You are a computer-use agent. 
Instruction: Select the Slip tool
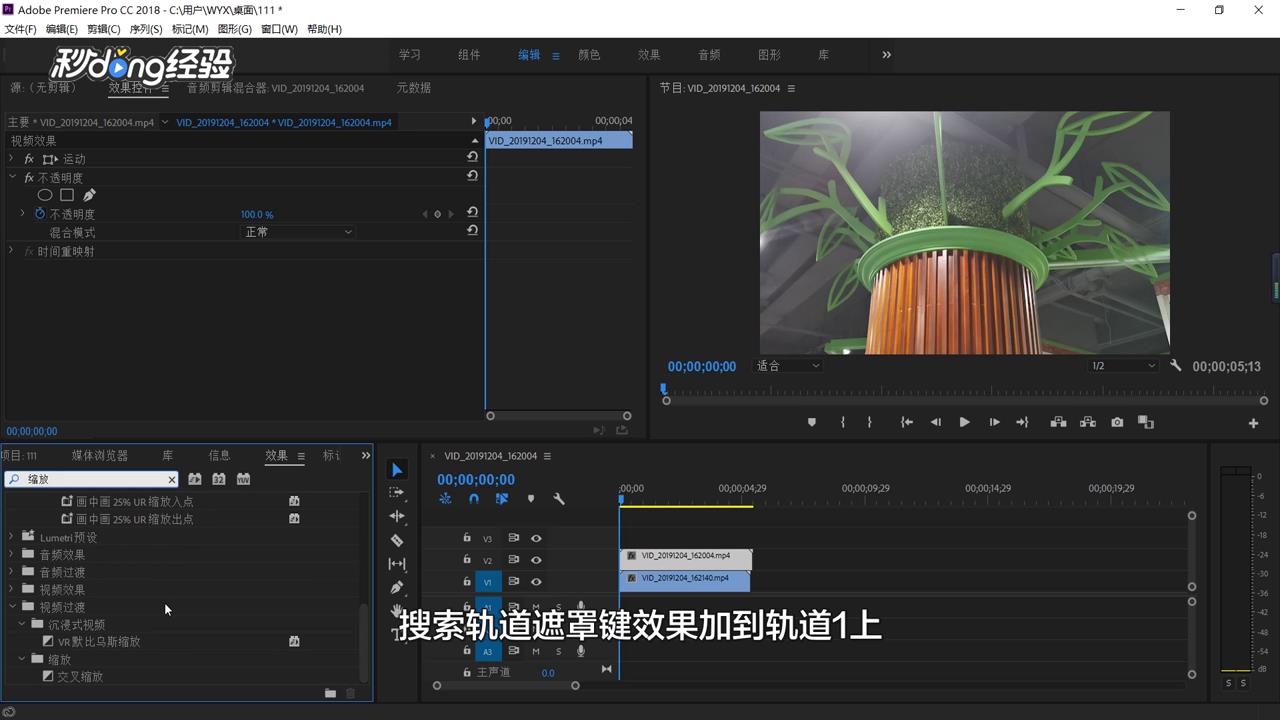(397, 564)
